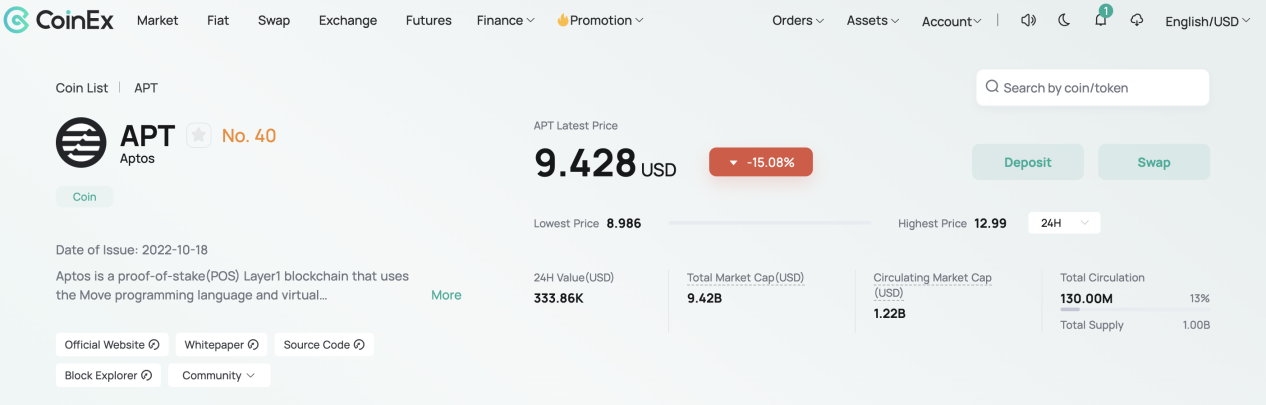Click the Date of Issue text
The height and width of the screenshot is (405, 1266).
132,250
